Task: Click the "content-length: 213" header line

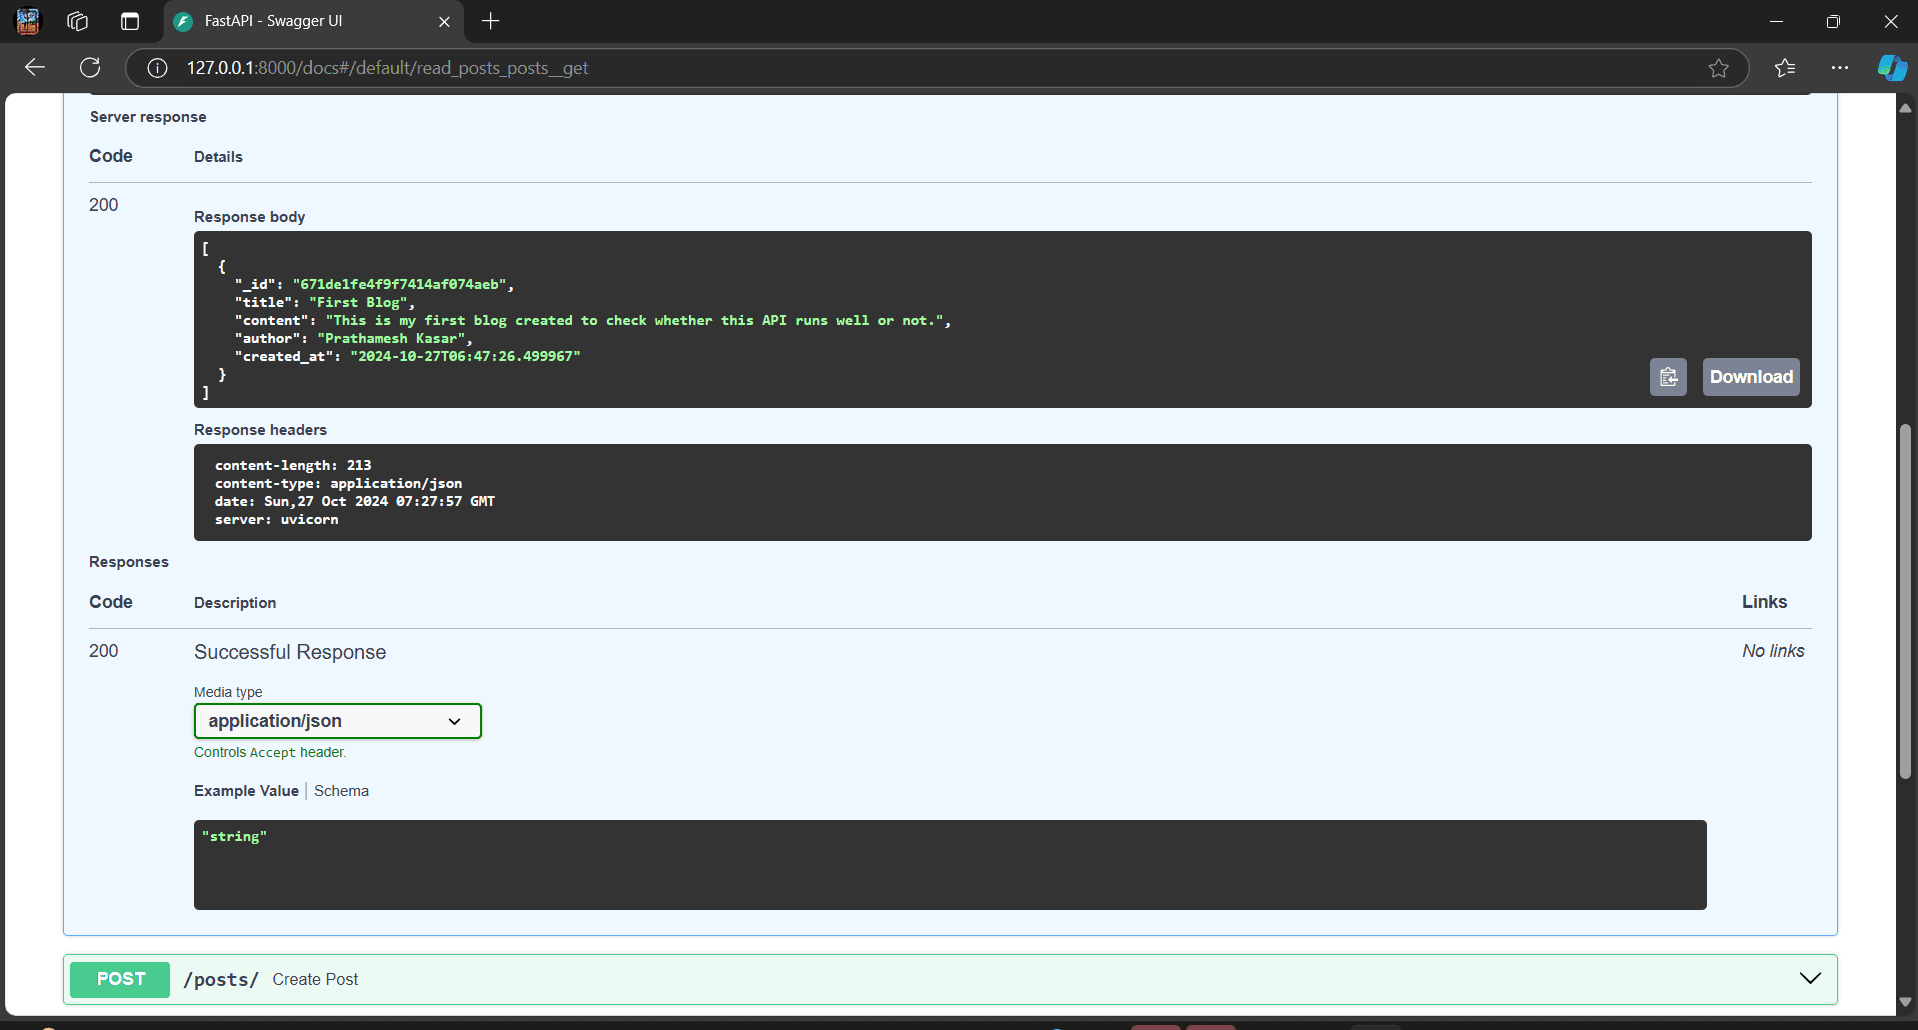Action: (293, 465)
